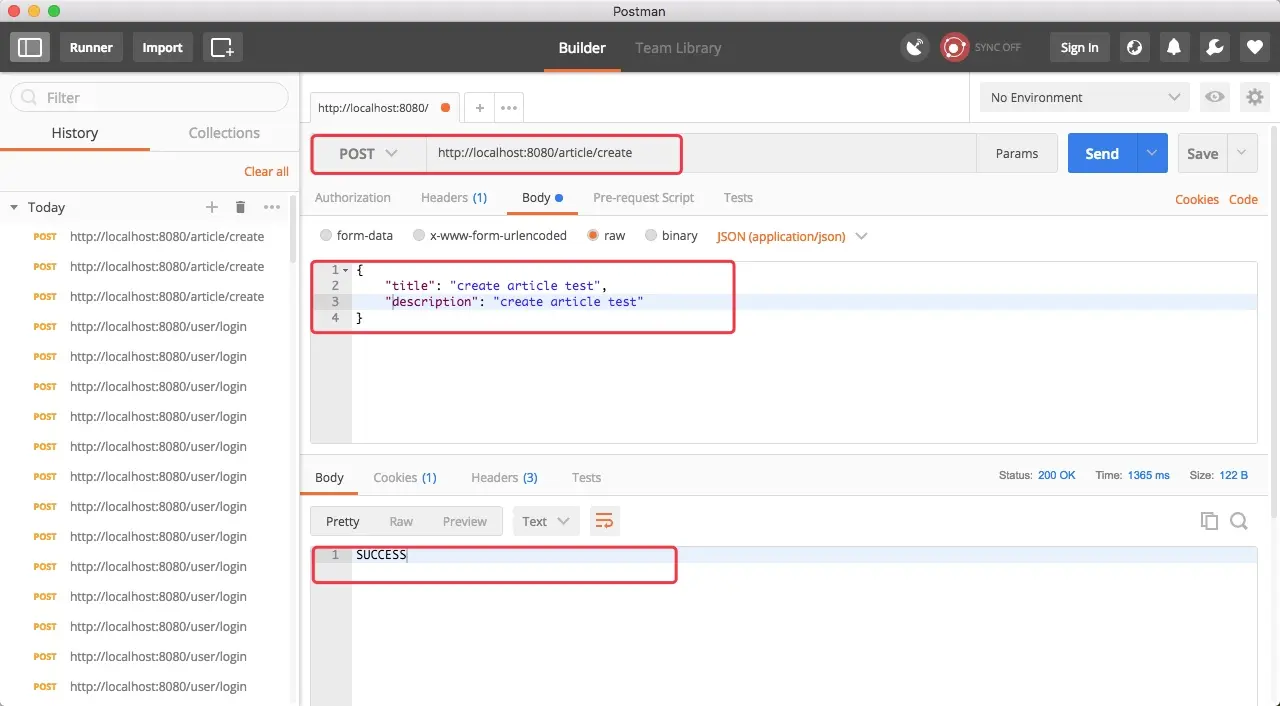Open a new window icon
The width and height of the screenshot is (1280, 706).
[x=222, y=47]
